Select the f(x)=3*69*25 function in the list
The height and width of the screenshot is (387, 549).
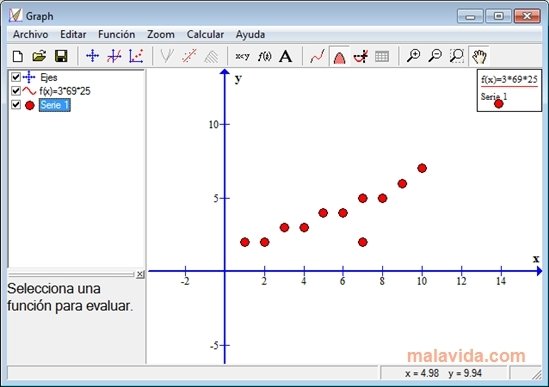[x=65, y=91]
